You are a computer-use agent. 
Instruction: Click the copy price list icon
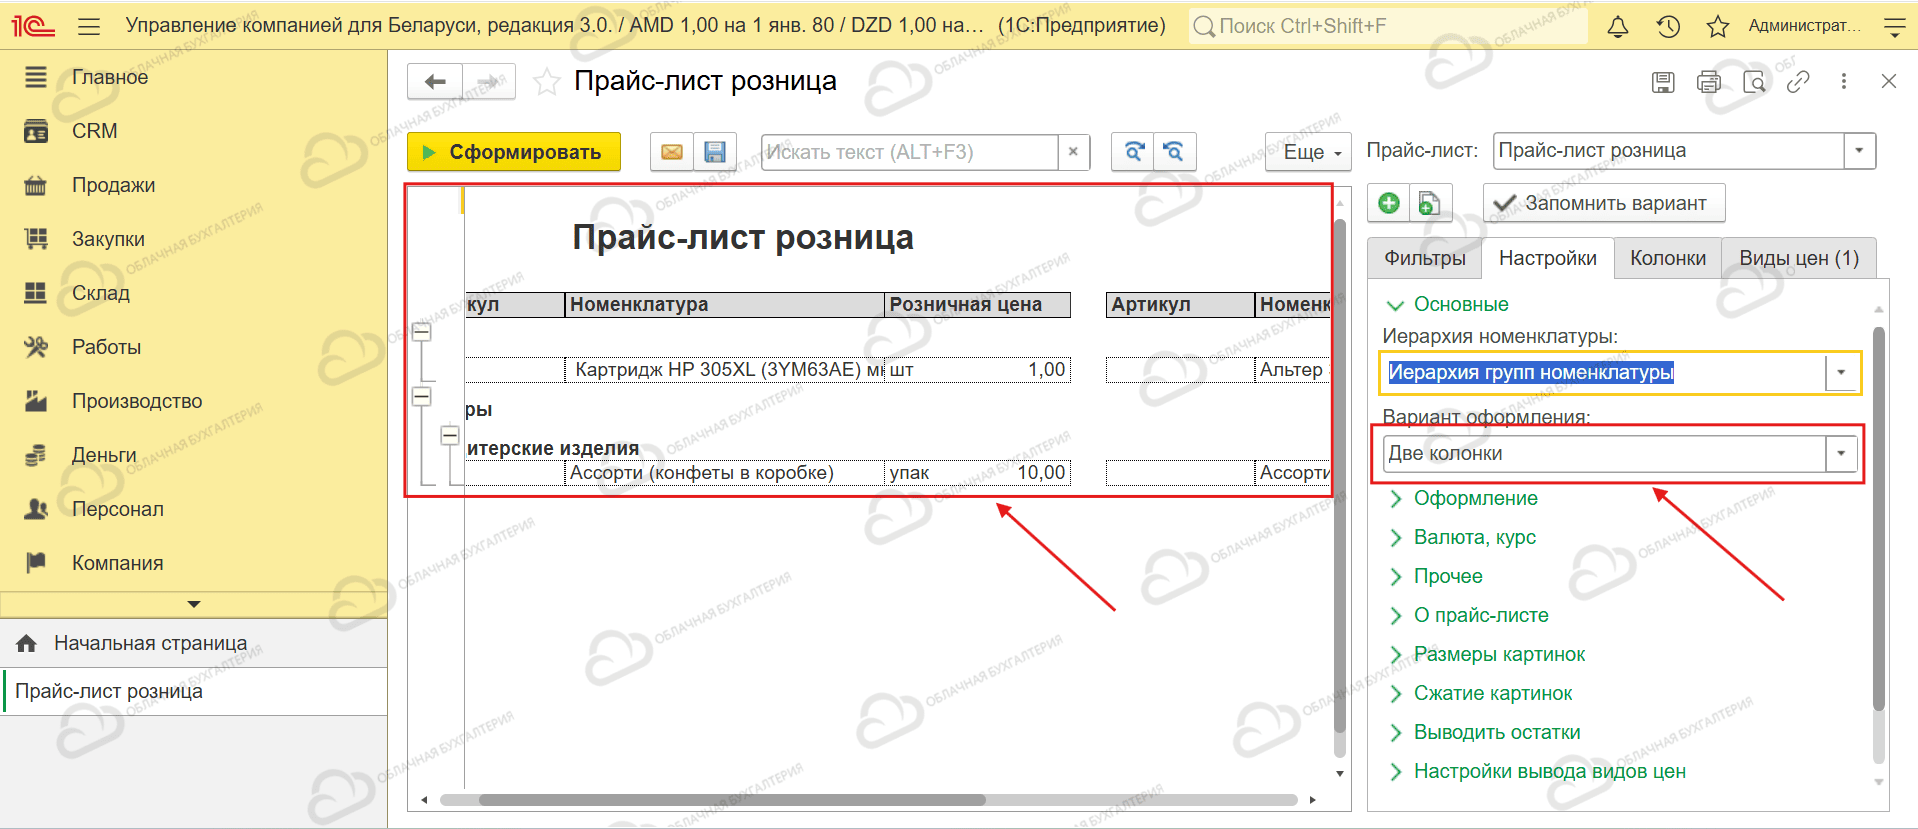(x=1430, y=203)
